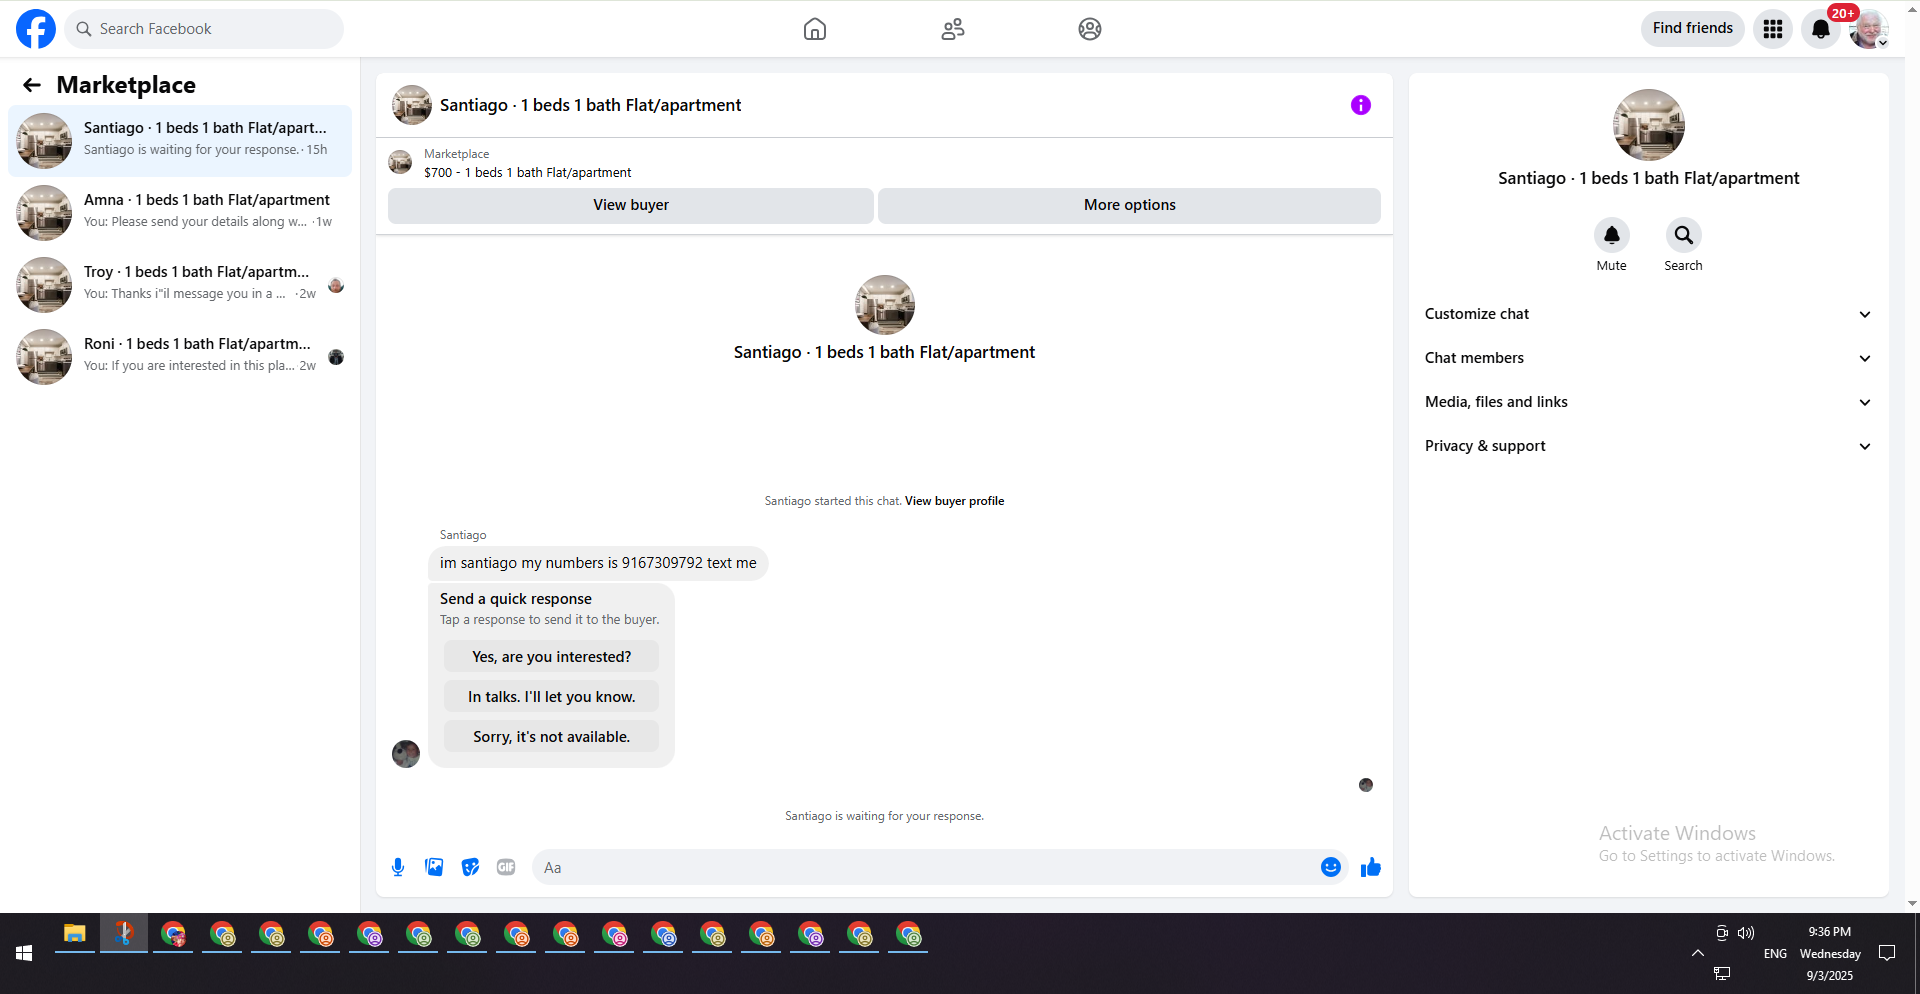Send quick response "In talks. I'll let you know."

(x=552, y=697)
